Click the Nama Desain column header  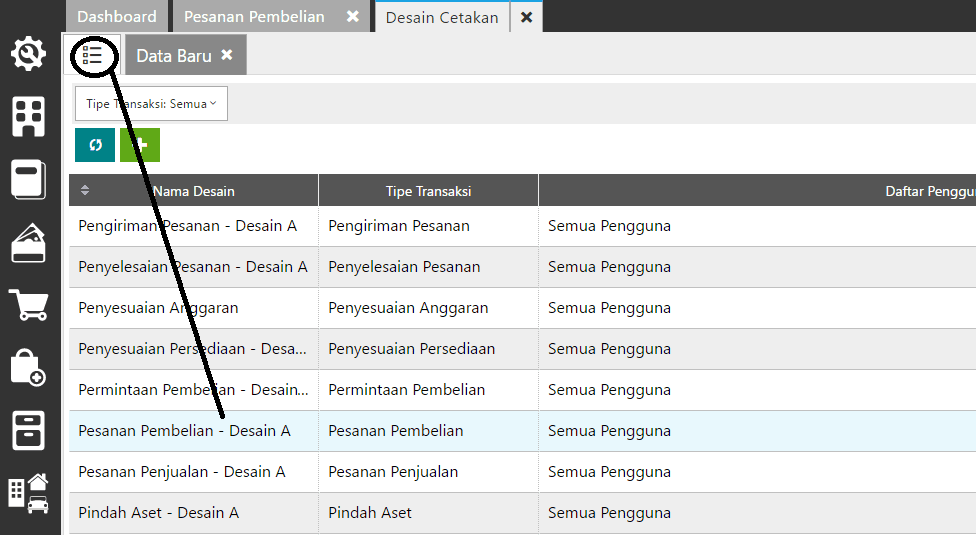[194, 190]
